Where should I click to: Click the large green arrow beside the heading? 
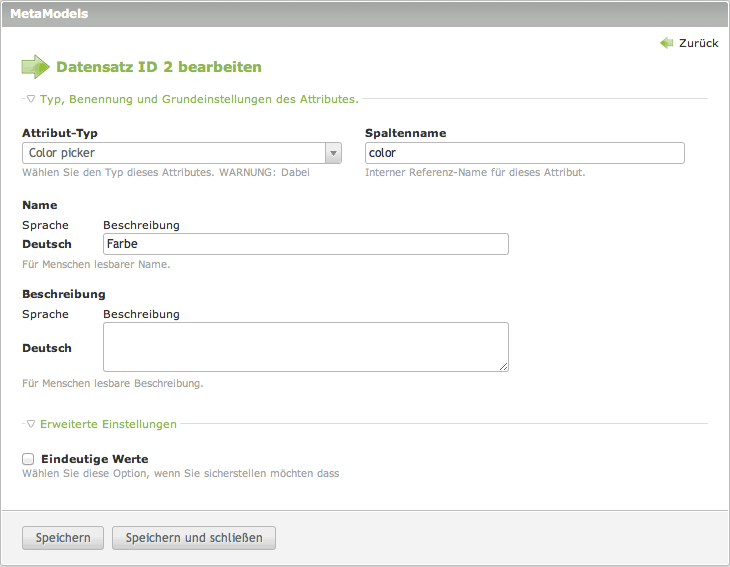(35, 67)
